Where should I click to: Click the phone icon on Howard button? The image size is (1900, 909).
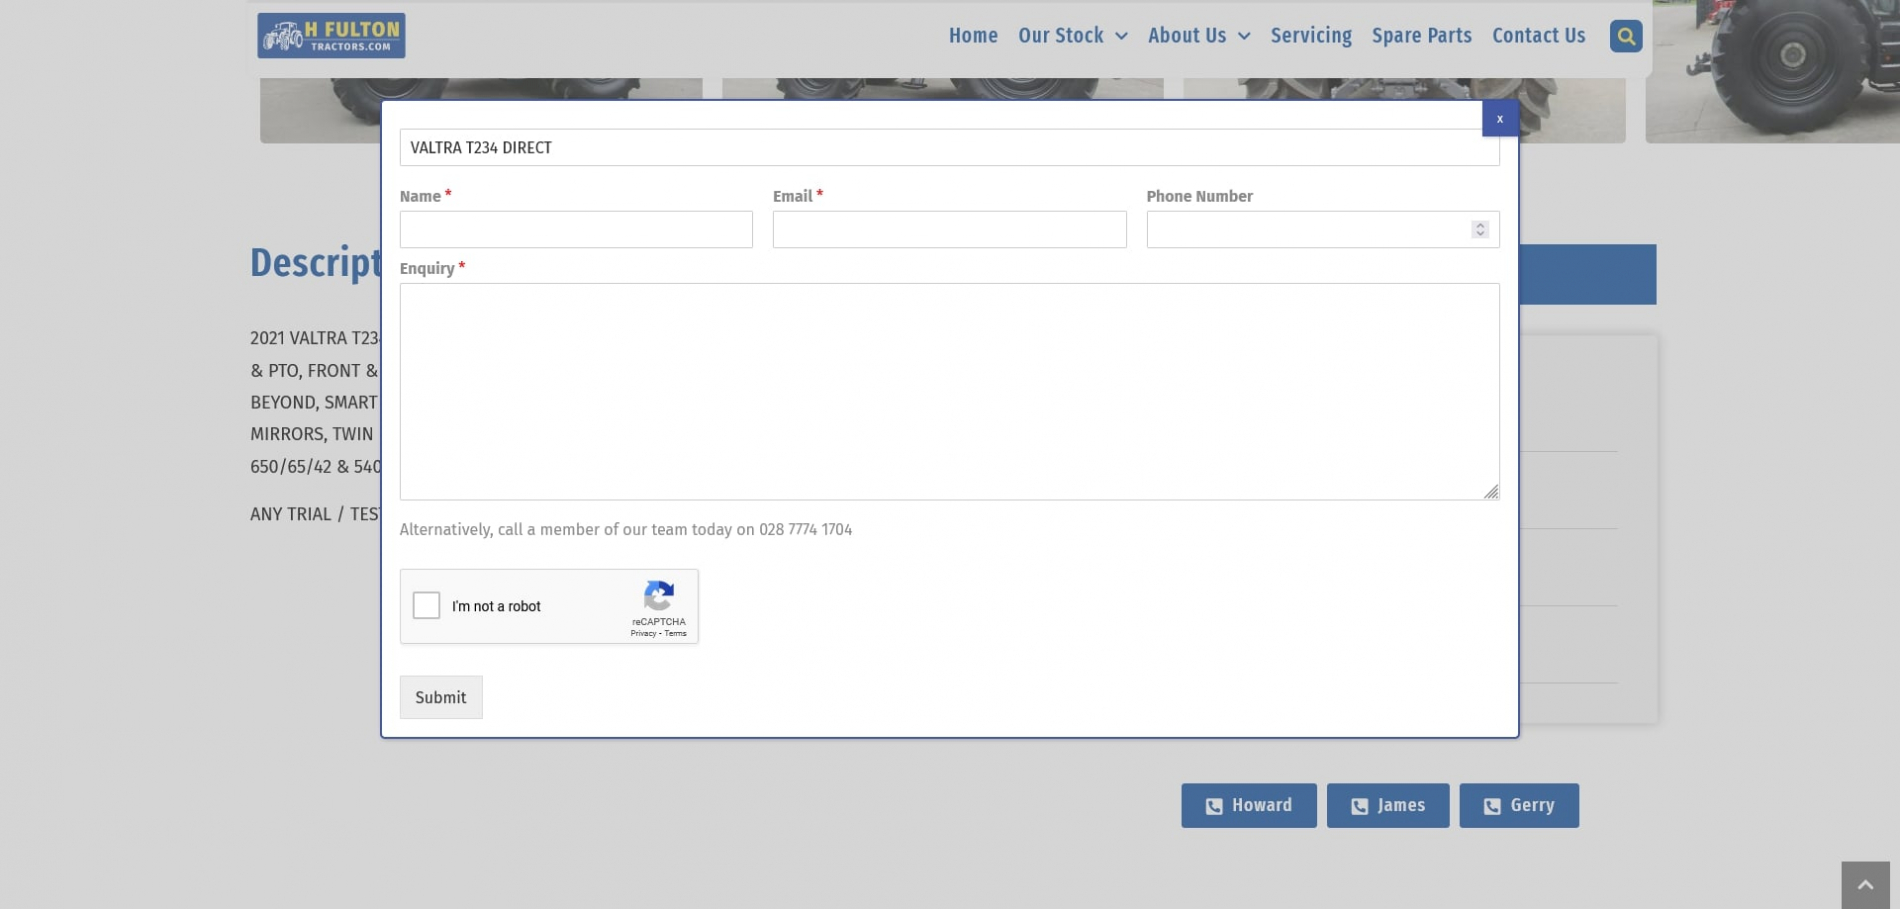(x=1214, y=806)
